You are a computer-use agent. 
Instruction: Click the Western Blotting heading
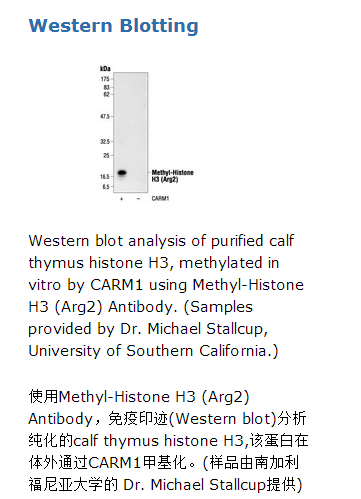(114, 26)
